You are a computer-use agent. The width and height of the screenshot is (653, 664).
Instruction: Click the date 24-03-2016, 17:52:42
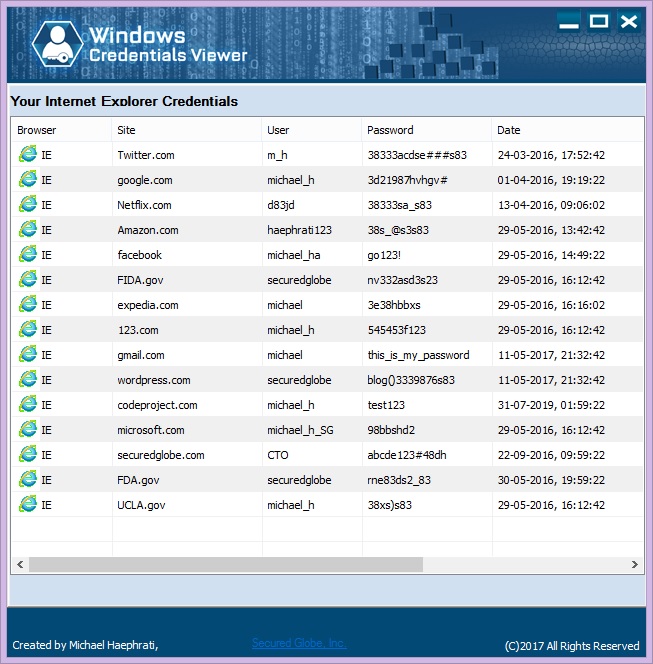[551, 155]
